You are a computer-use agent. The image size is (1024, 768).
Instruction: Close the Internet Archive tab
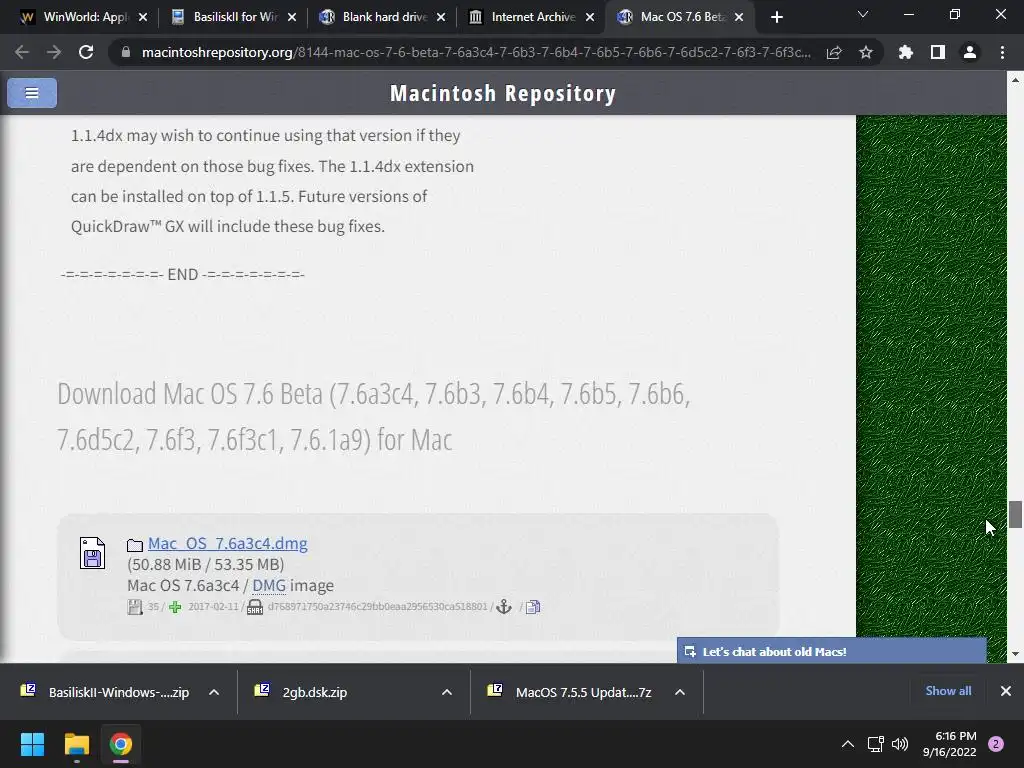pos(590,17)
